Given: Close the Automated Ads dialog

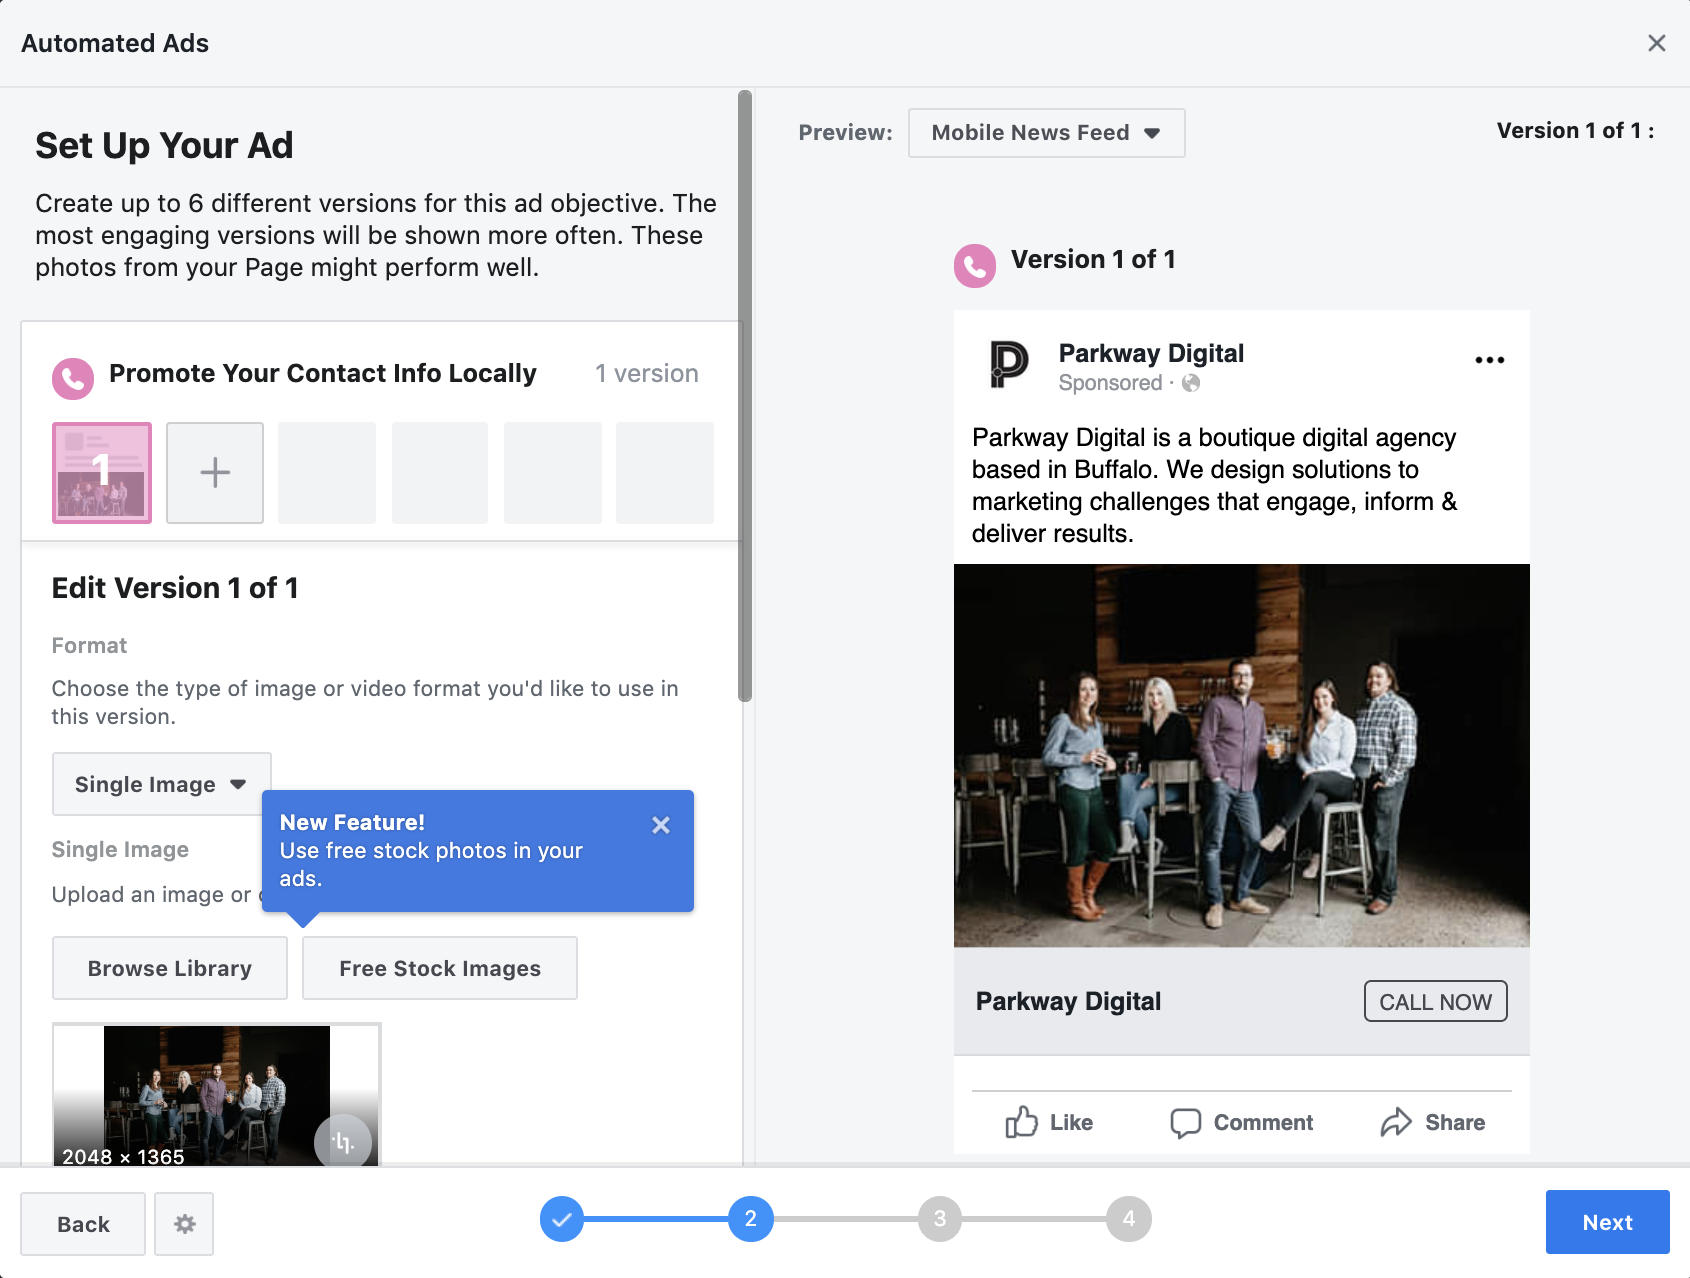Looking at the screenshot, I should tap(1656, 43).
